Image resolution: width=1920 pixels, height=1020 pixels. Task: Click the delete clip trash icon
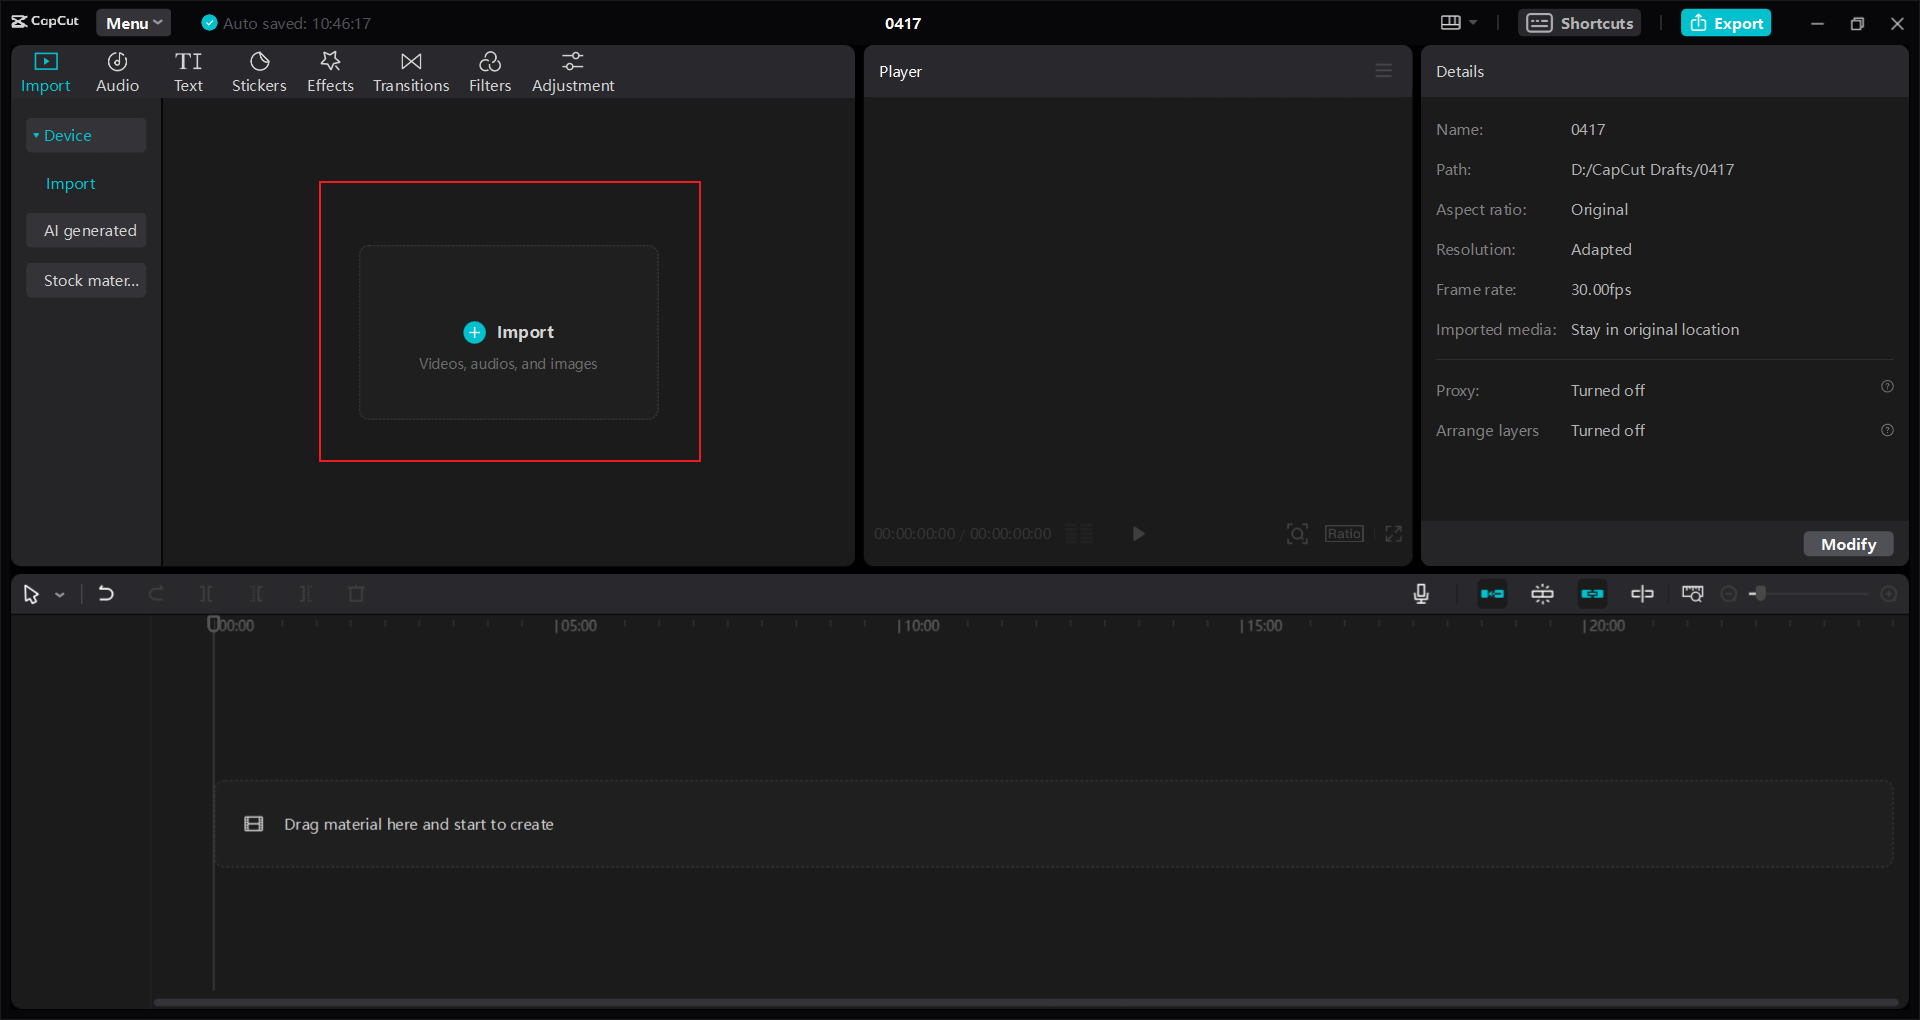[356, 593]
